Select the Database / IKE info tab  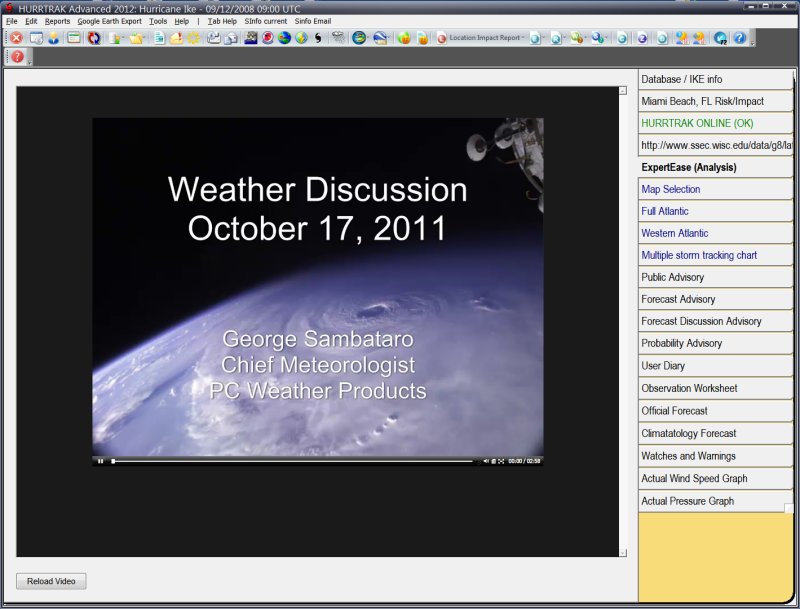click(715, 79)
